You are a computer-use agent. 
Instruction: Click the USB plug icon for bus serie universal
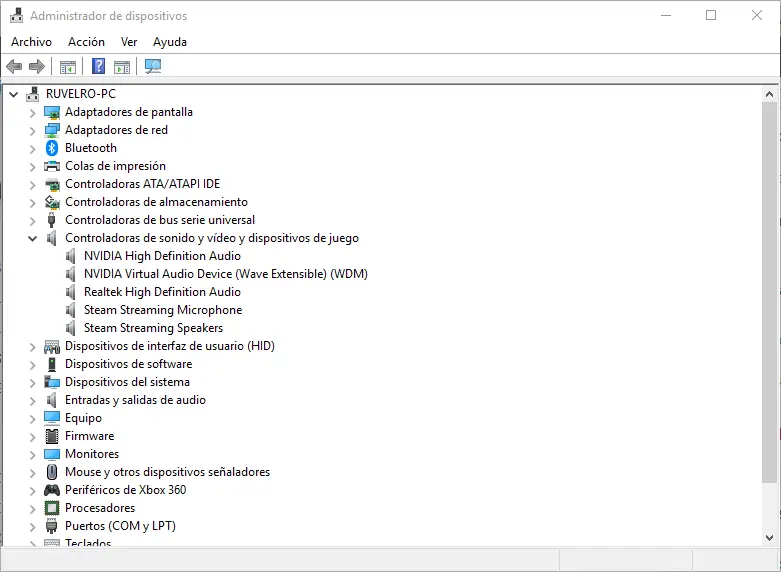51,220
